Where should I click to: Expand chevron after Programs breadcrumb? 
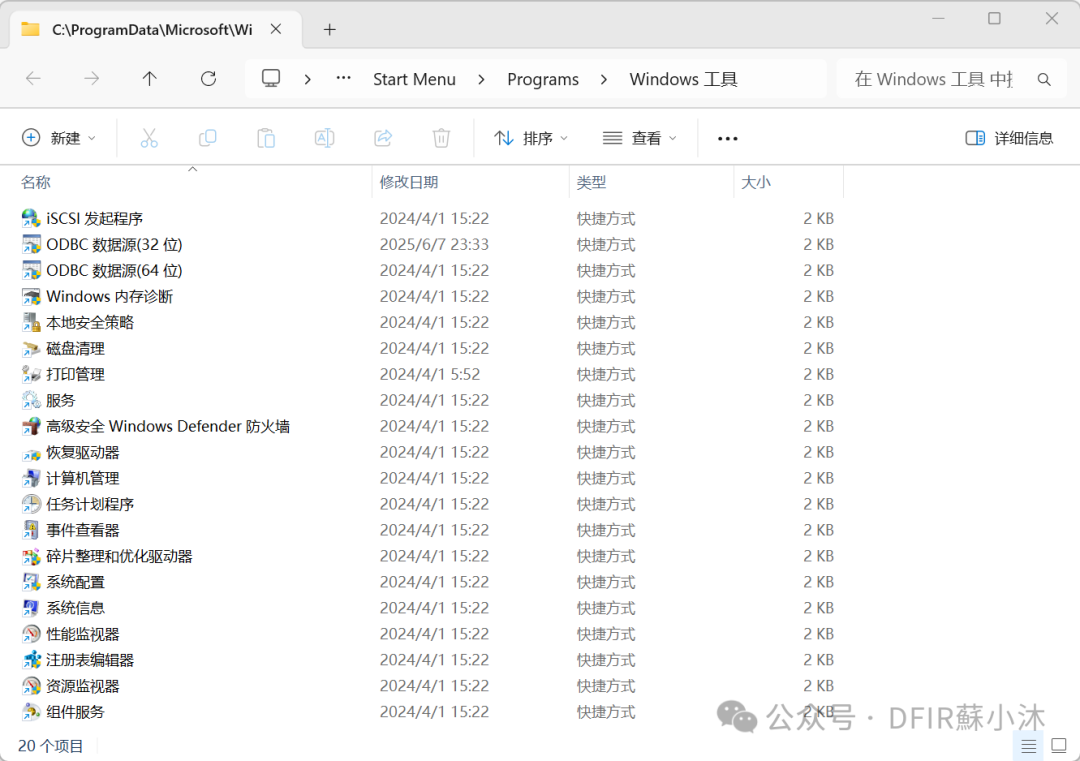point(603,80)
